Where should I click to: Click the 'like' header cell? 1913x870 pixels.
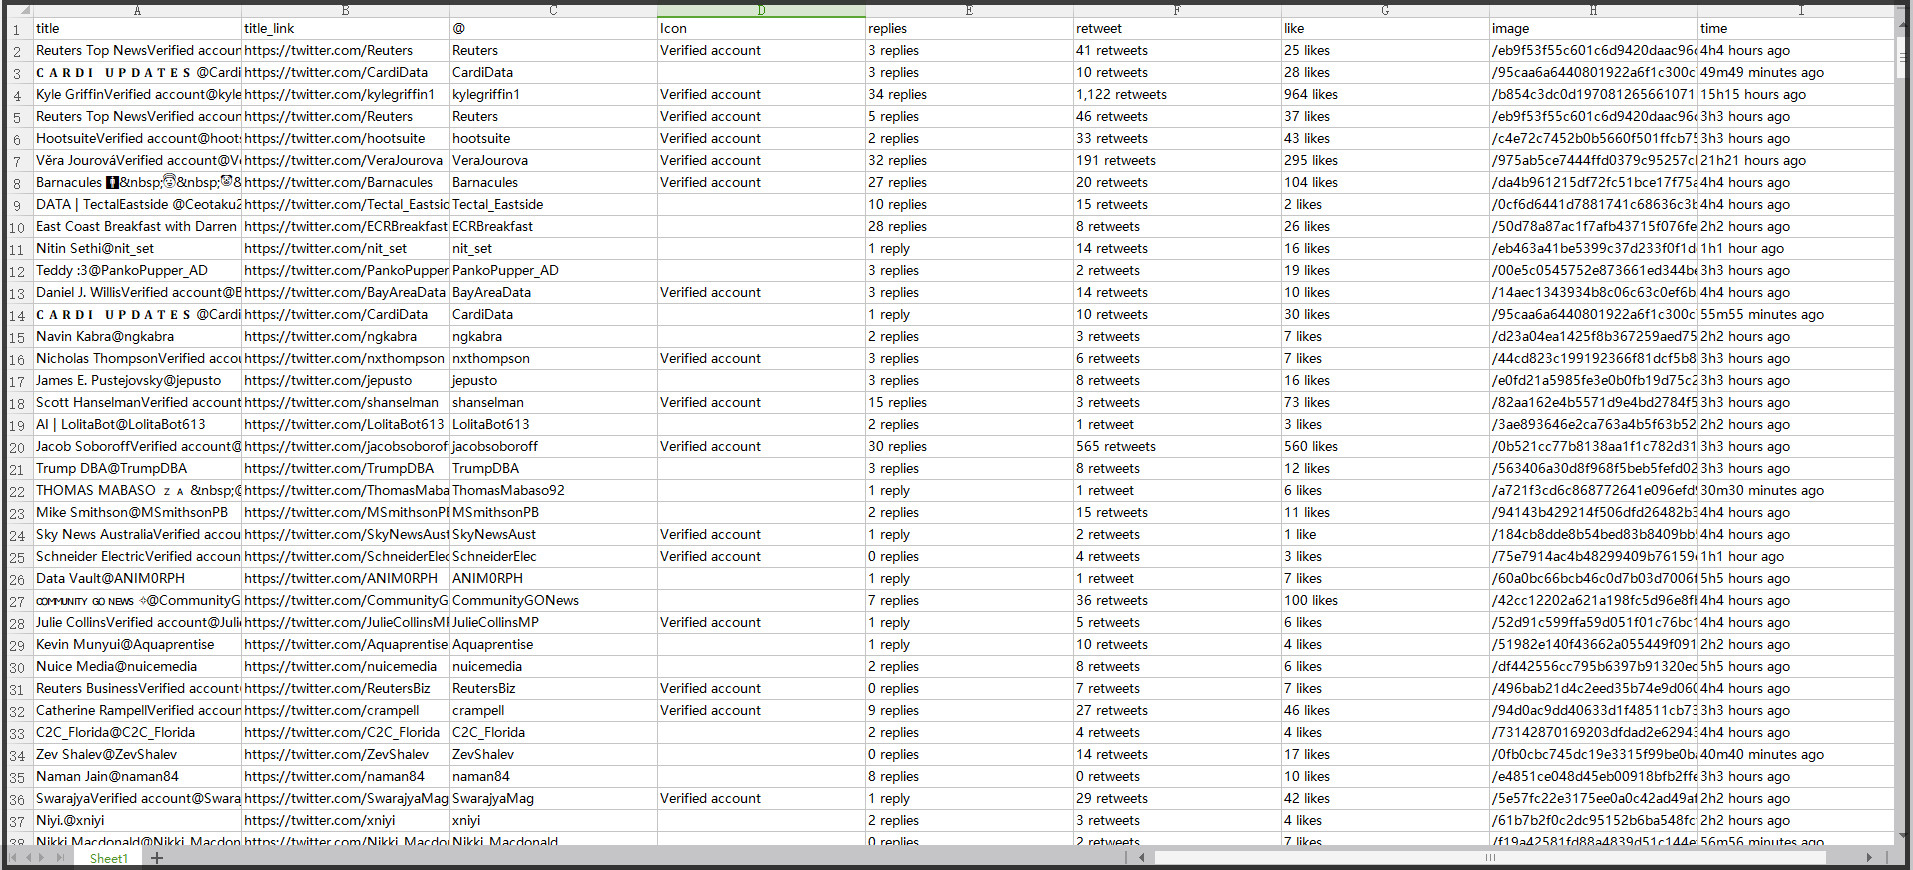(x=1385, y=28)
